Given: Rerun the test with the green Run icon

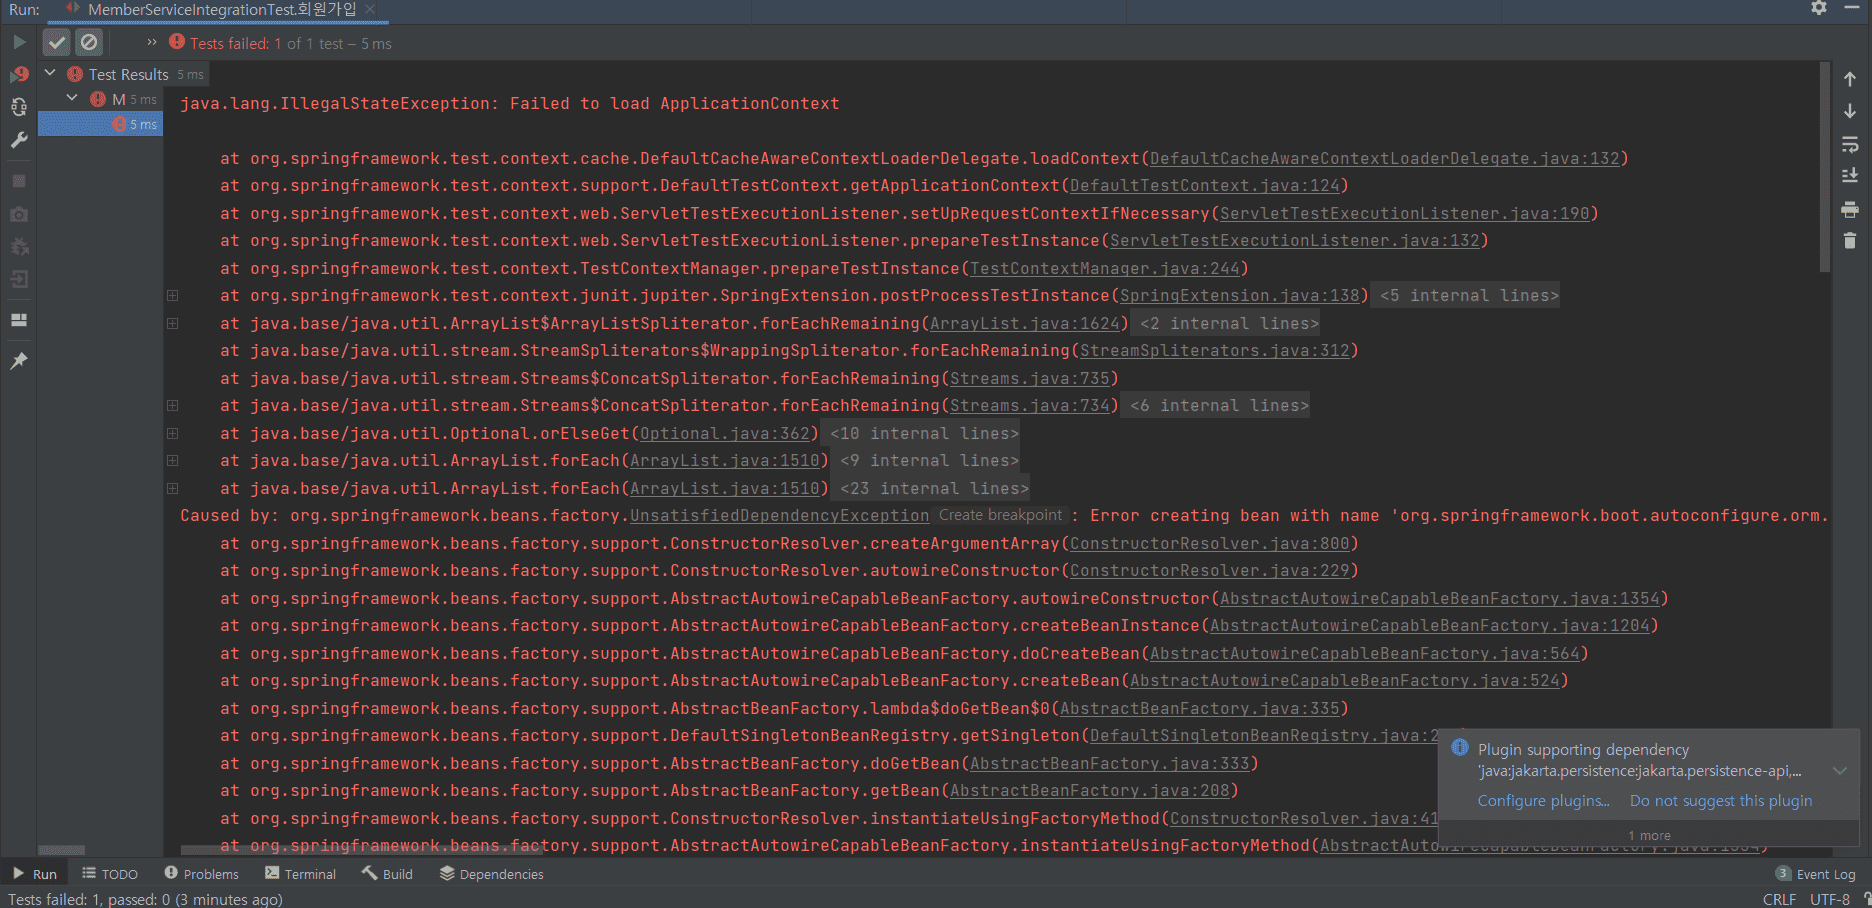Looking at the screenshot, I should [x=19, y=42].
